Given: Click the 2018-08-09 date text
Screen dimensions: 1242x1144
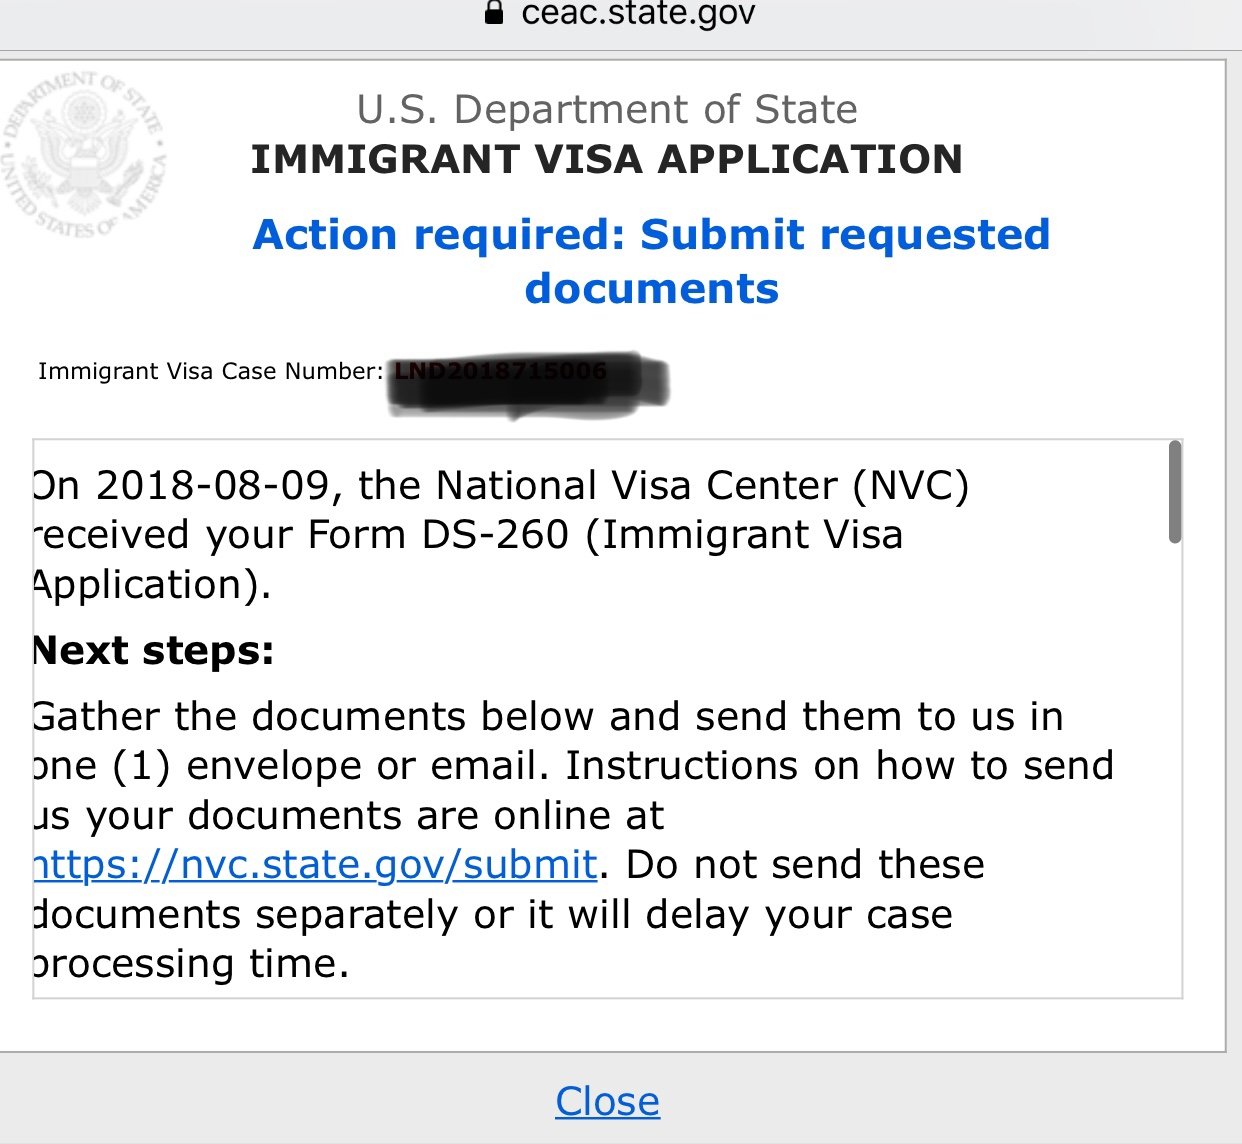Looking at the screenshot, I should point(213,485).
